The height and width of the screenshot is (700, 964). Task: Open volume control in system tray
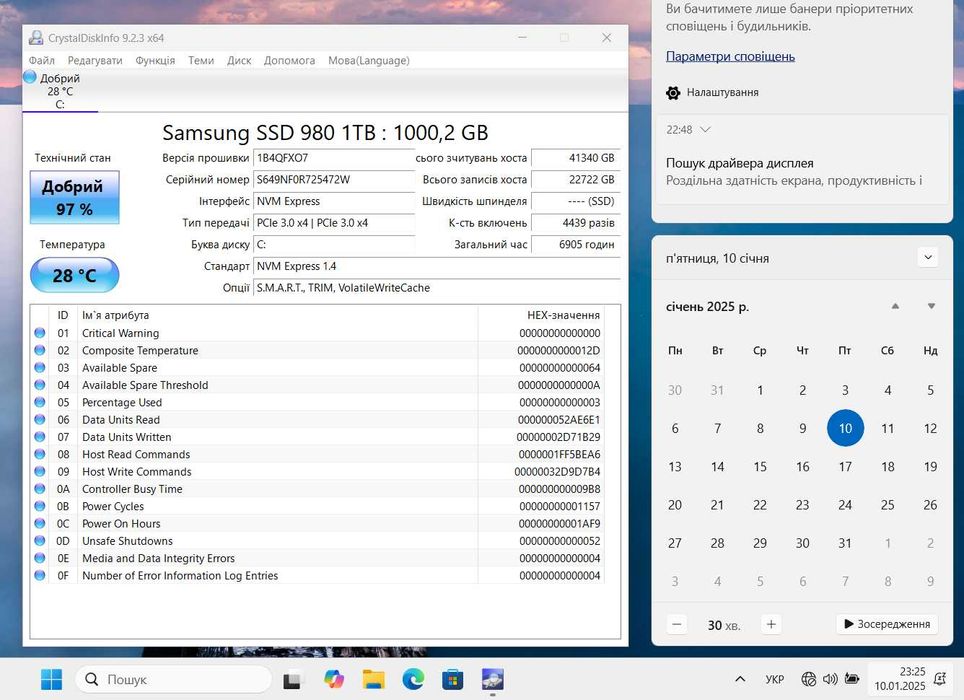pyautogui.click(x=830, y=679)
